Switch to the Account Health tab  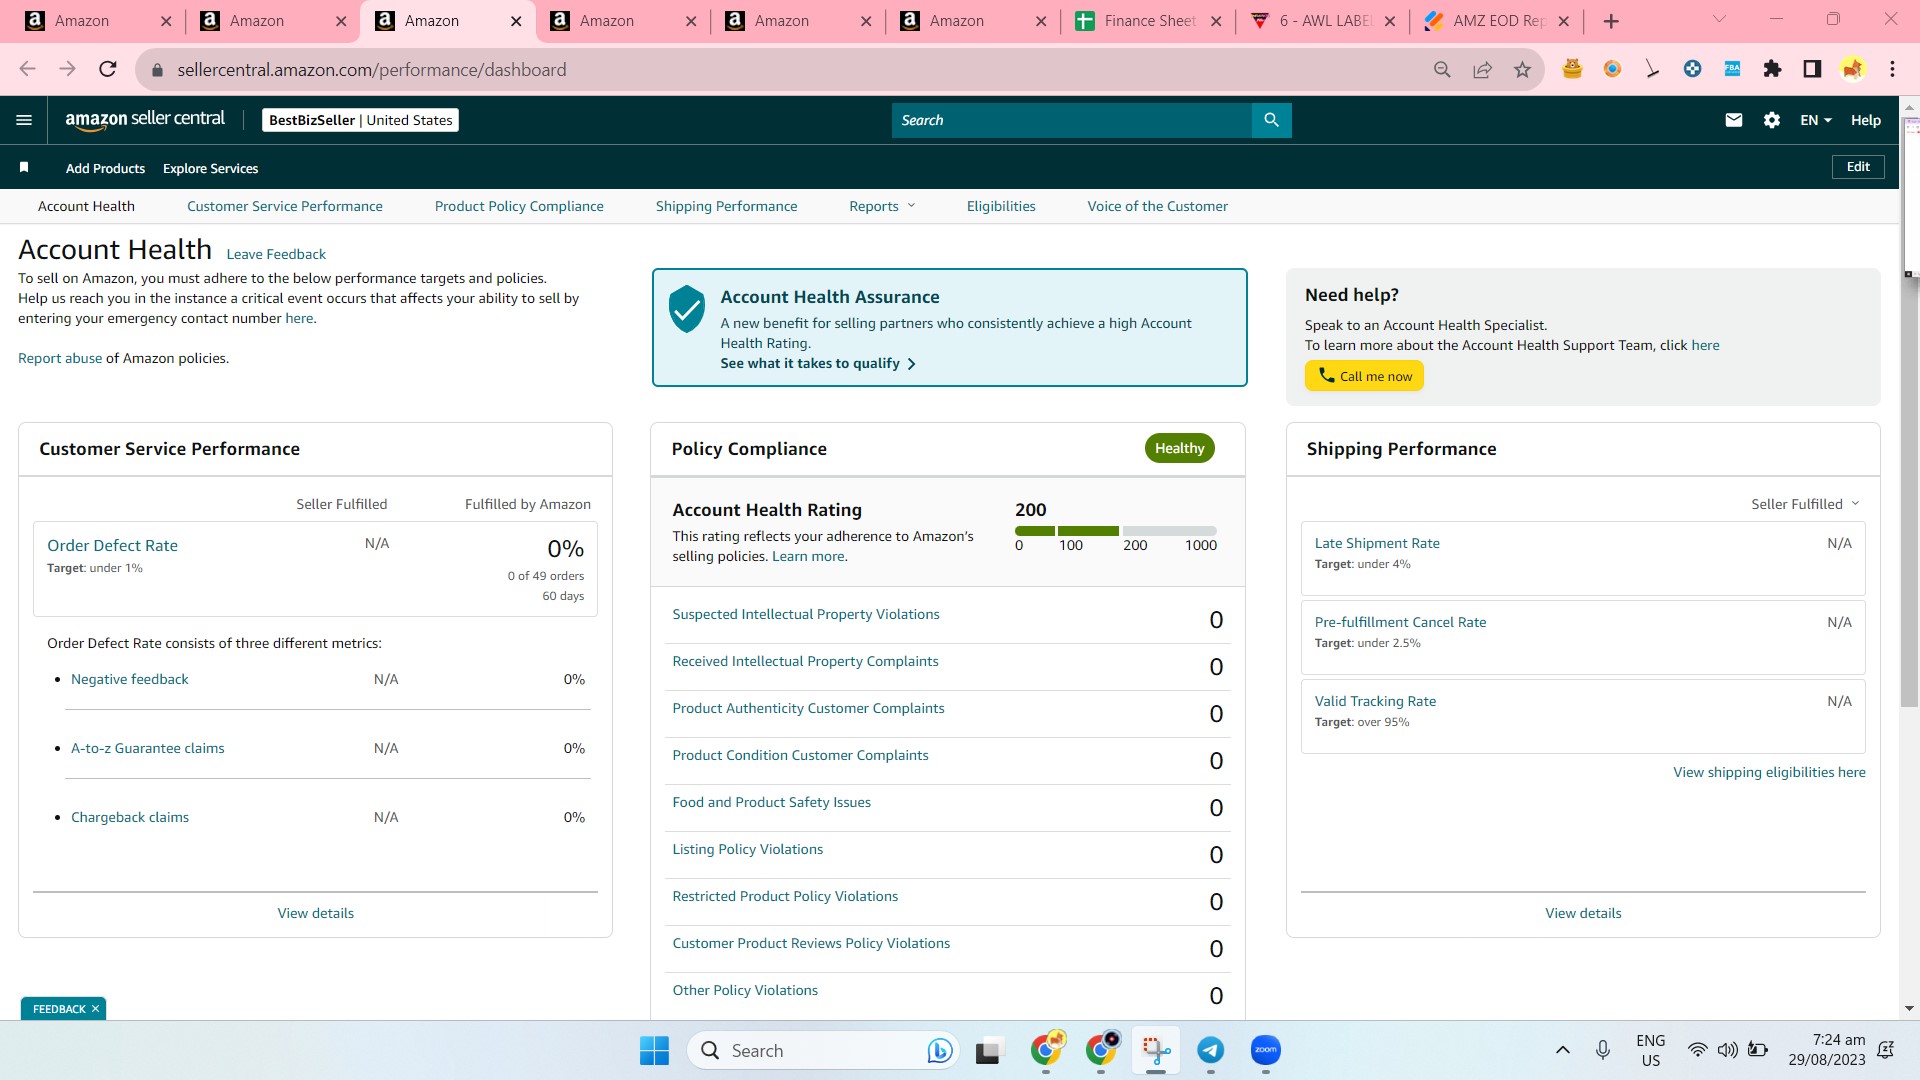coord(86,206)
